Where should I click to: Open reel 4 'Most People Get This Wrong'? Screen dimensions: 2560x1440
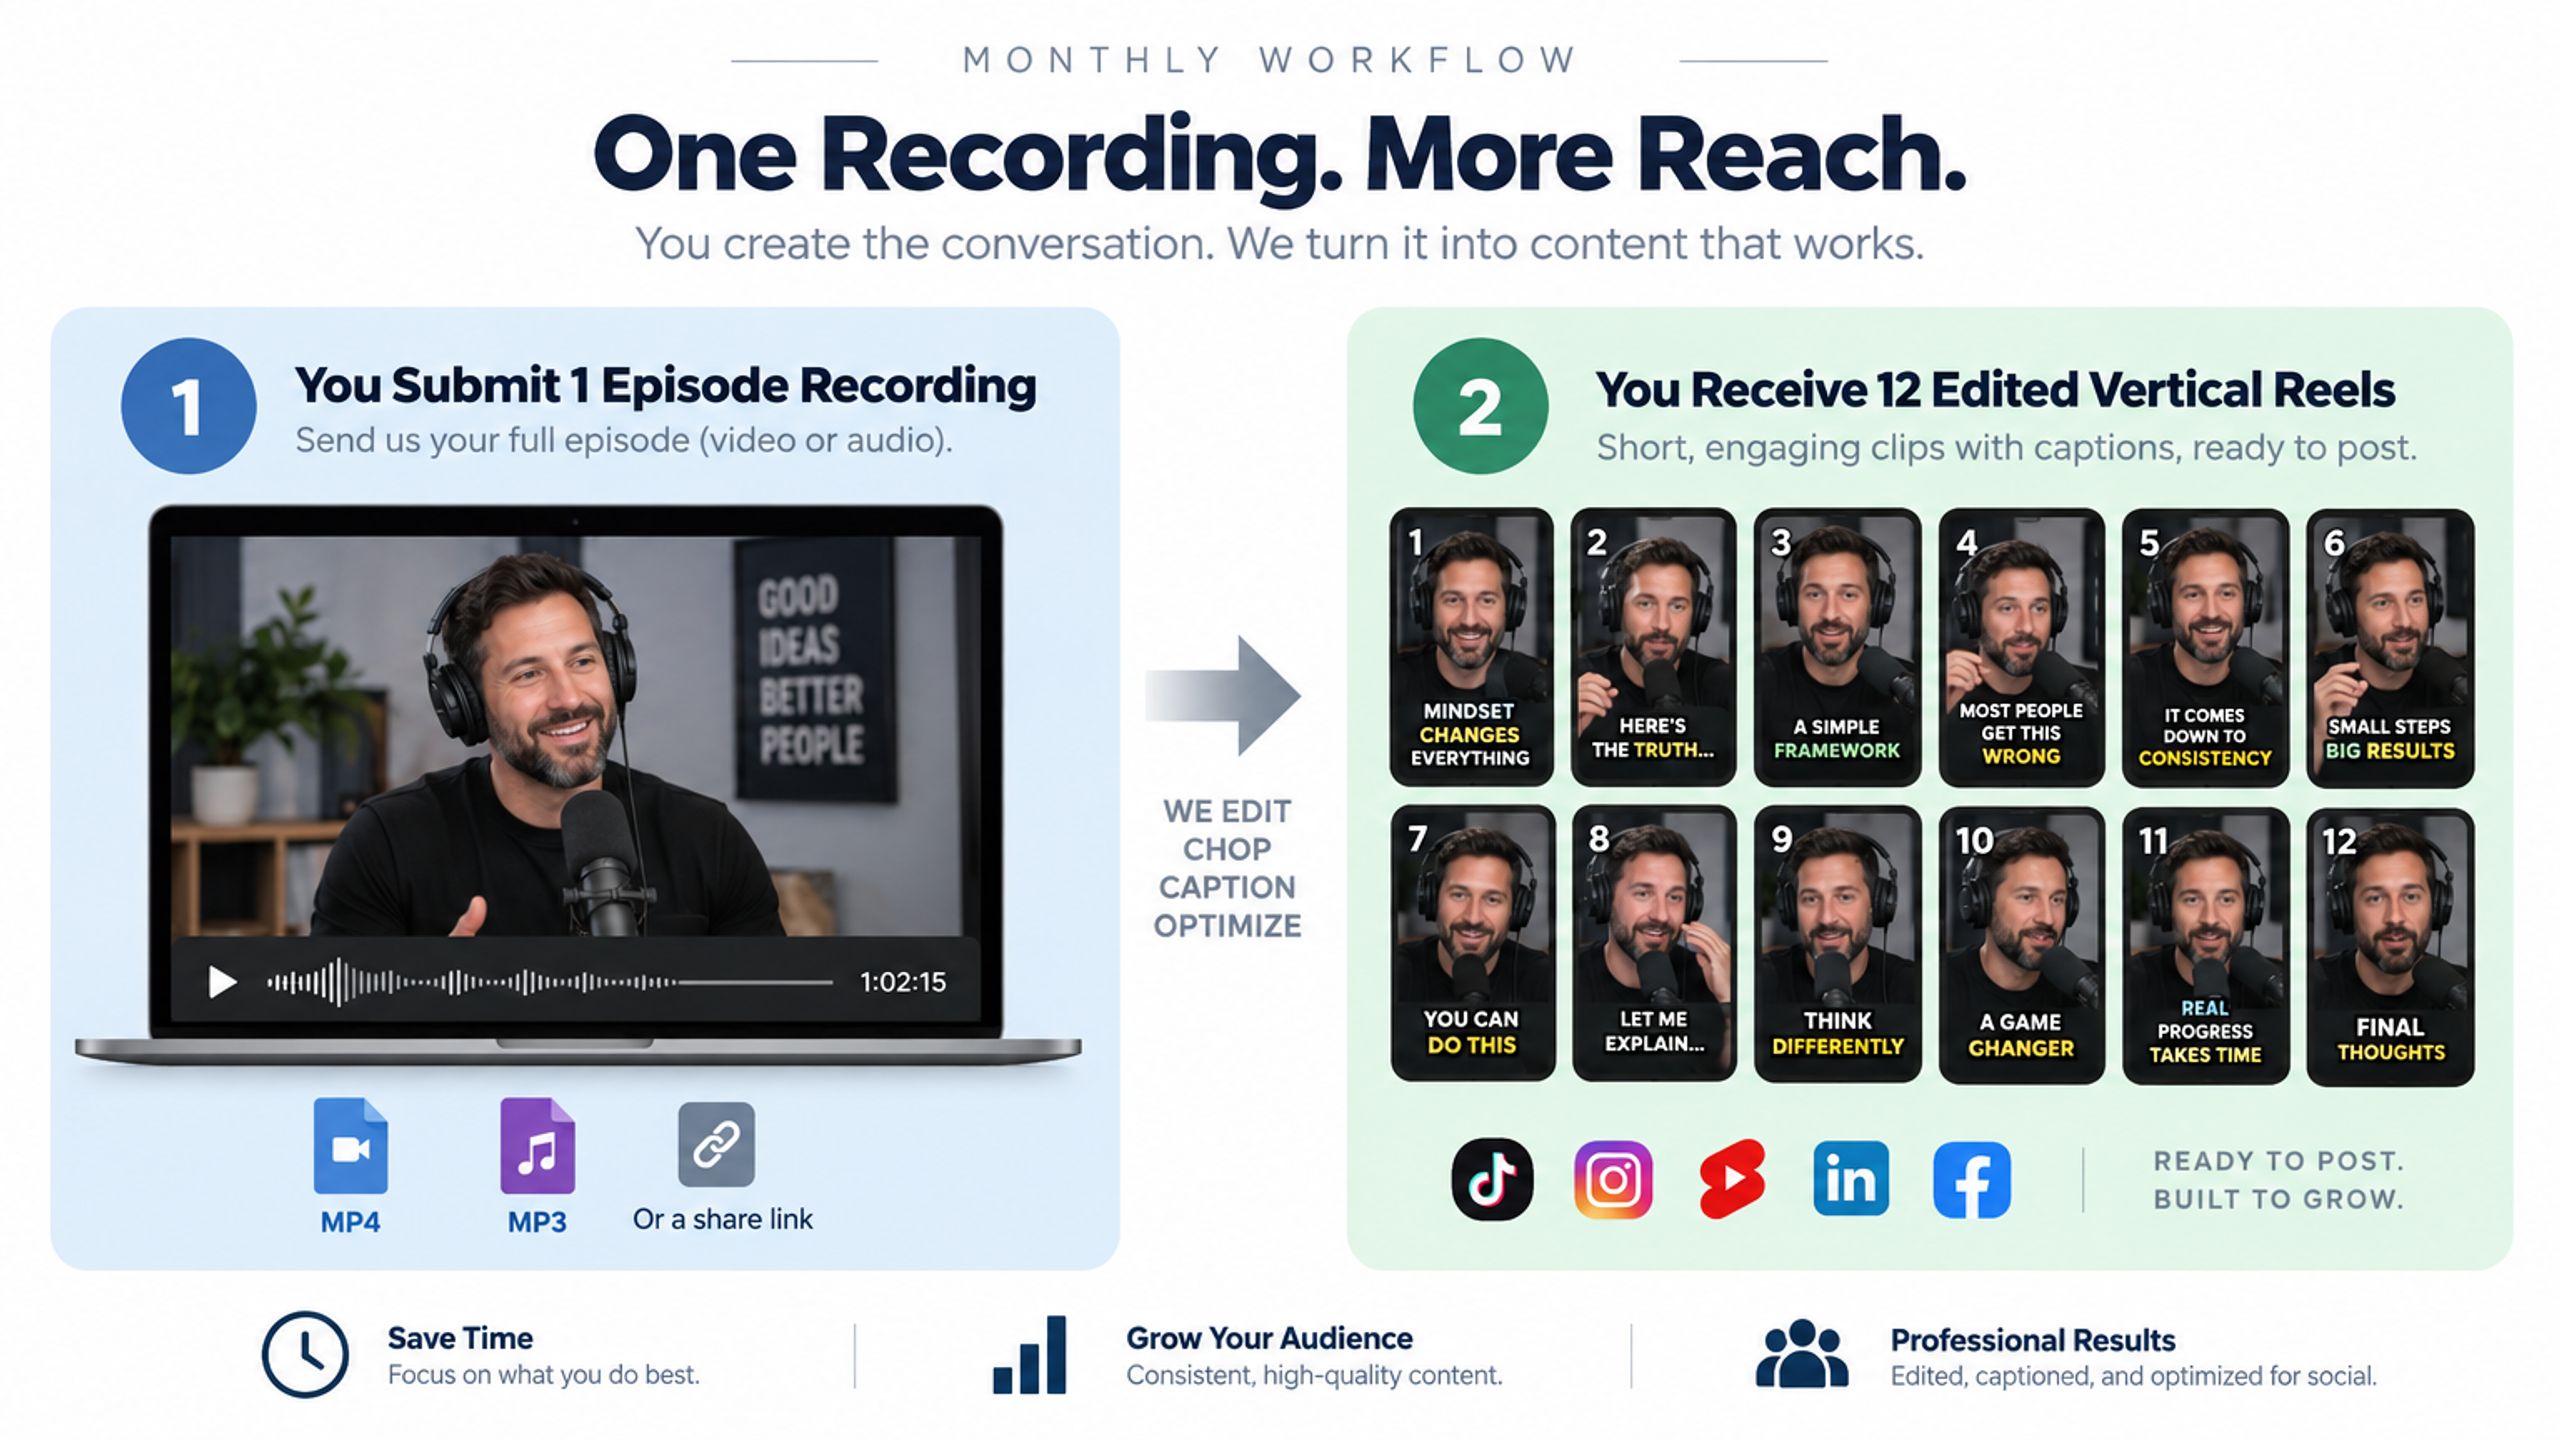(2021, 647)
